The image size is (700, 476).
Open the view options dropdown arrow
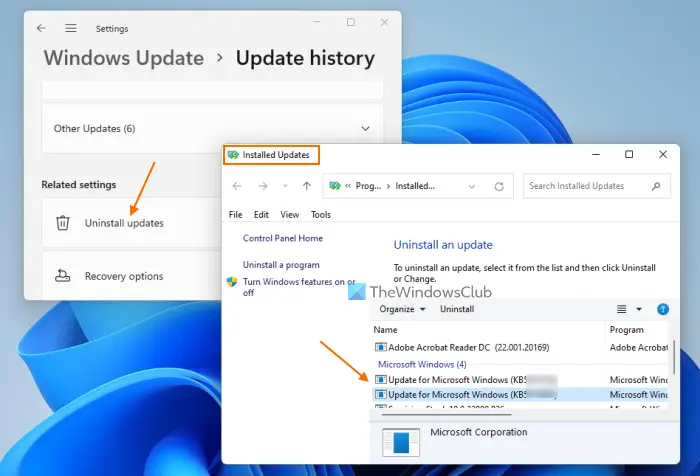[x=639, y=309]
